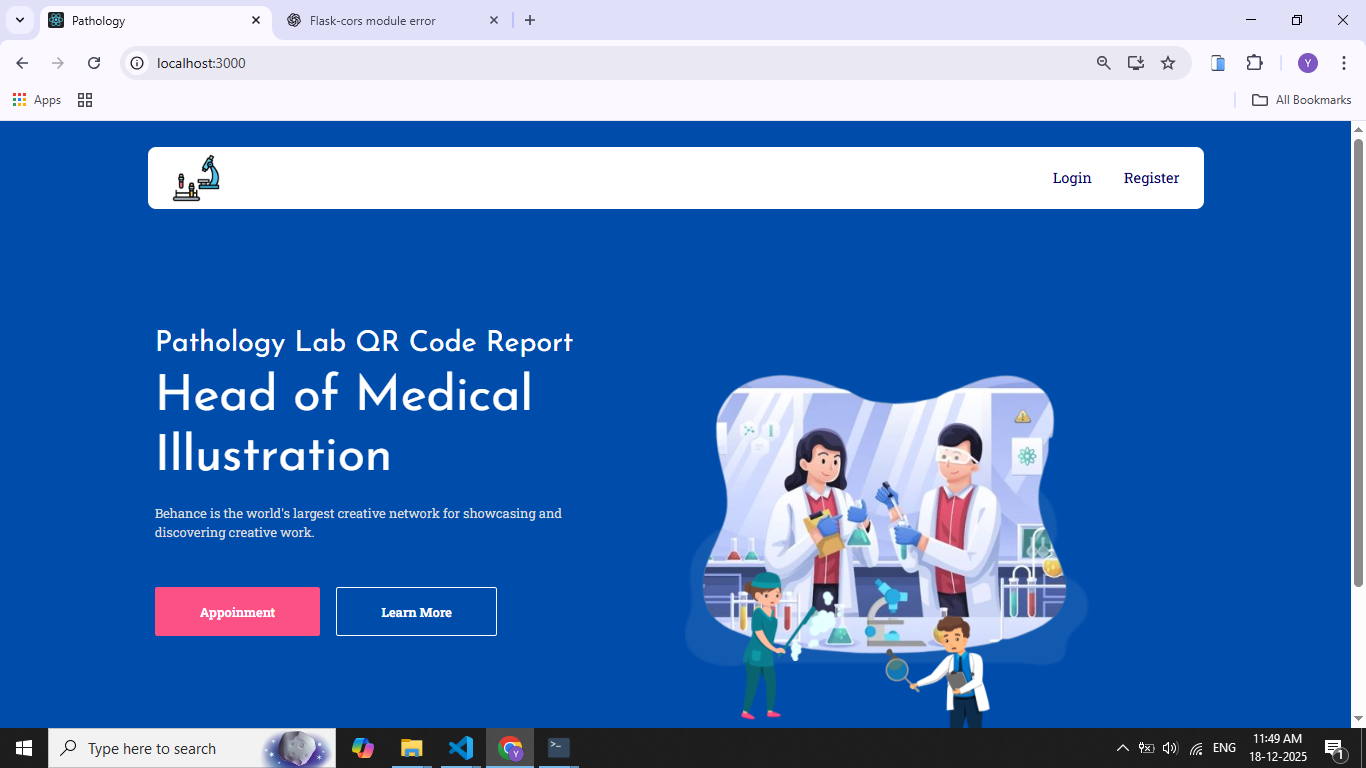Open VS Code from the taskbar

(460, 747)
